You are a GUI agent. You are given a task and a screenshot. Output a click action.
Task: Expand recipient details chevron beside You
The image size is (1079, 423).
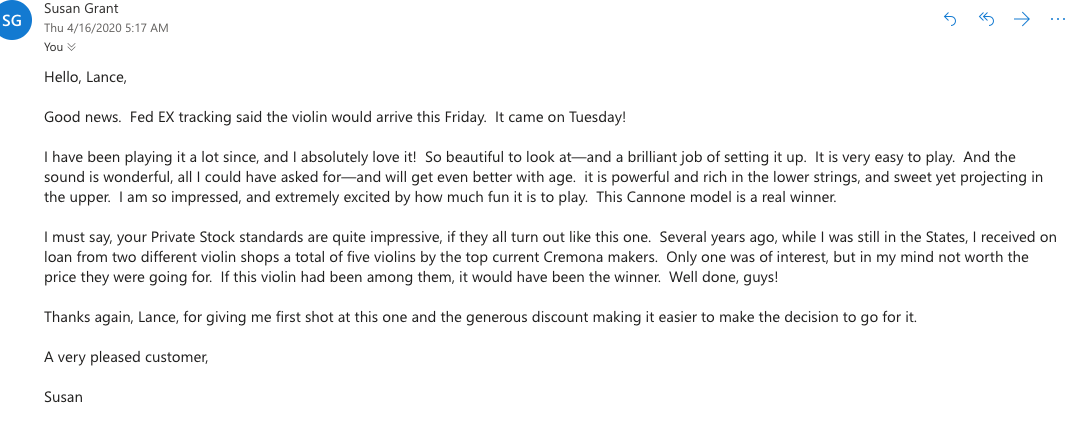pyautogui.click(x=71, y=47)
